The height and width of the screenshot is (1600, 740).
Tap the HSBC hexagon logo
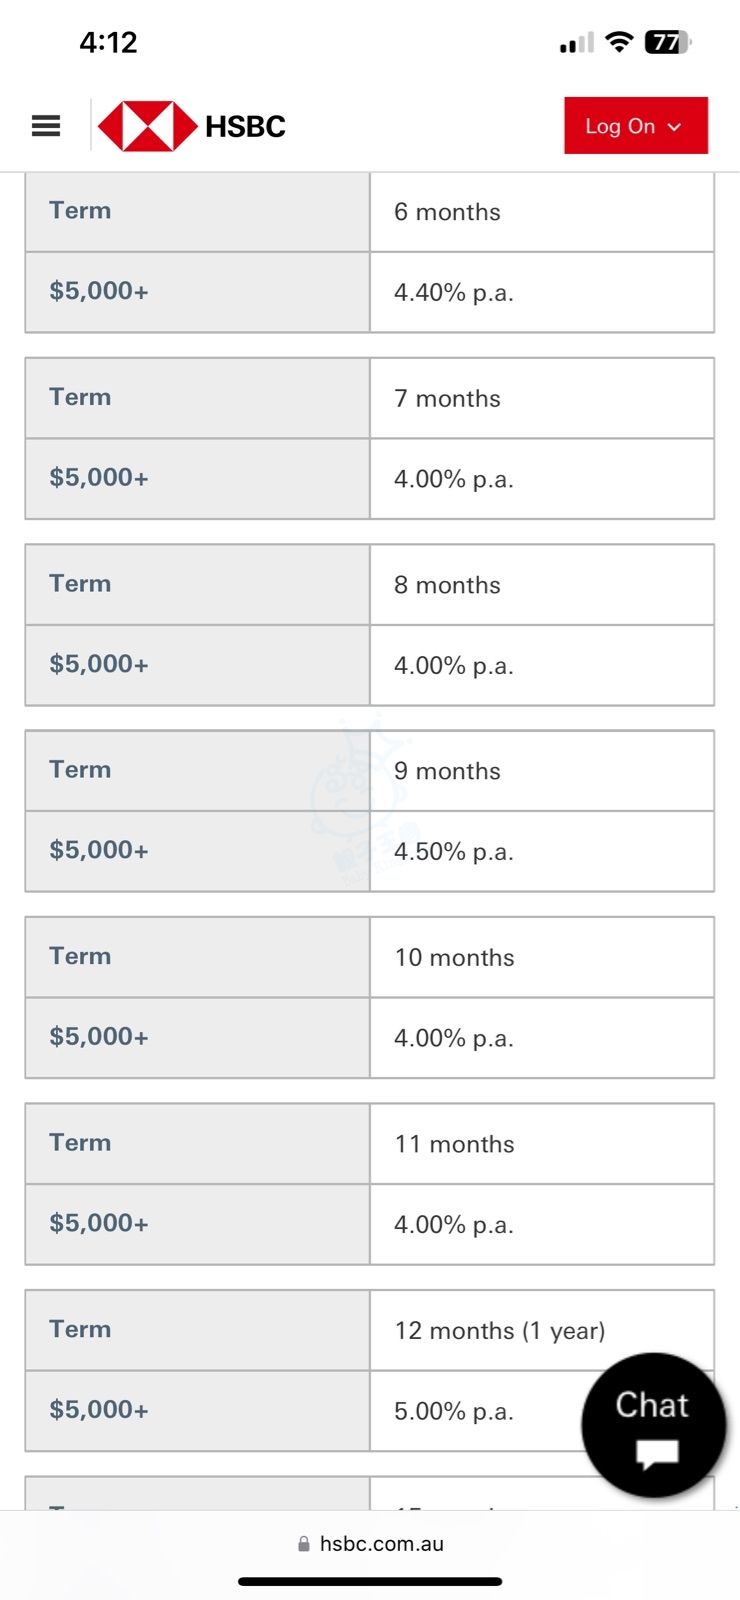pos(147,126)
